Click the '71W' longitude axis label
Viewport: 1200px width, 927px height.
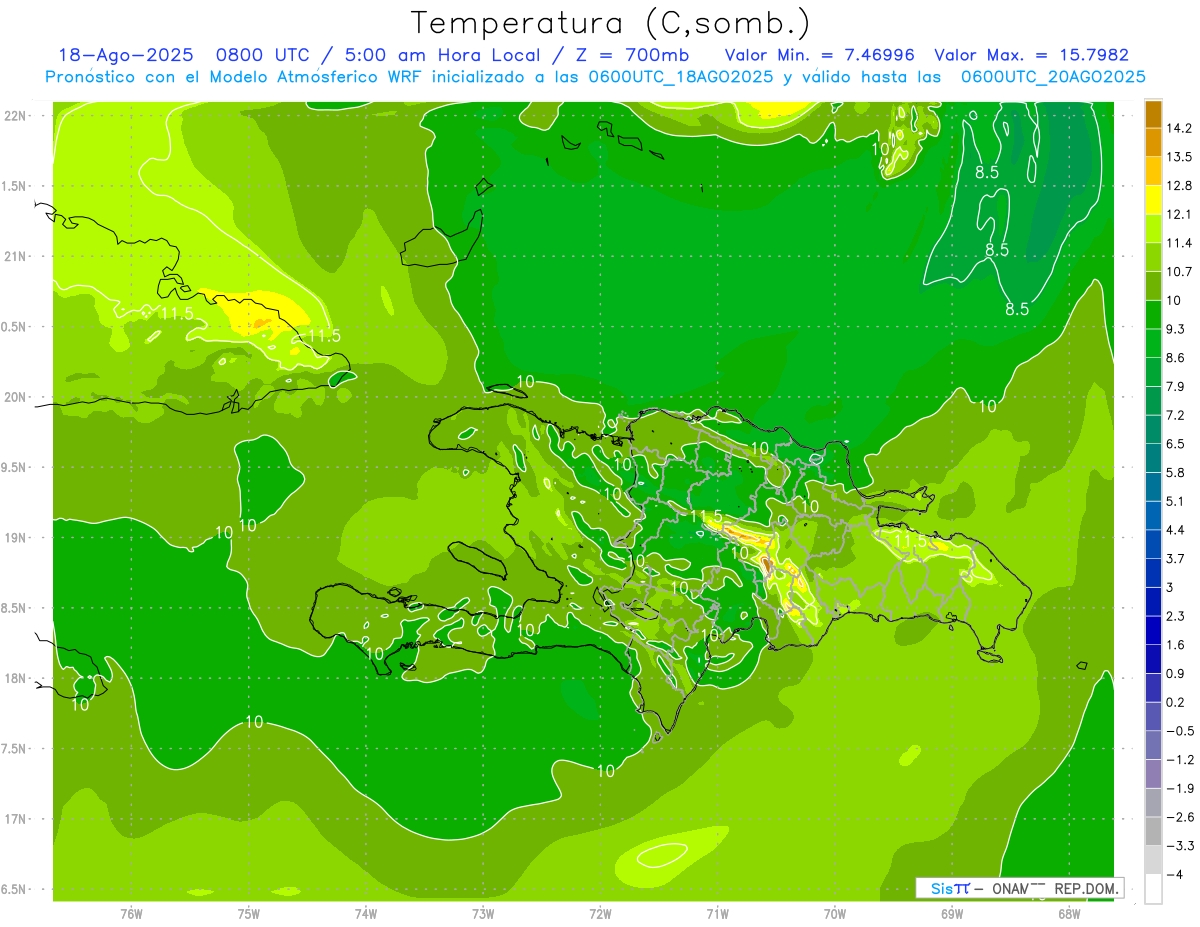(x=717, y=913)
